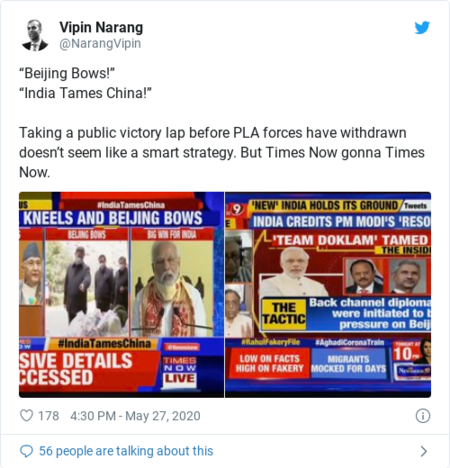The height and width of the screenshot is (468, 450).
Task: Click the 'Beijing Bows!' quoted line
Action: tap(67, 73)
